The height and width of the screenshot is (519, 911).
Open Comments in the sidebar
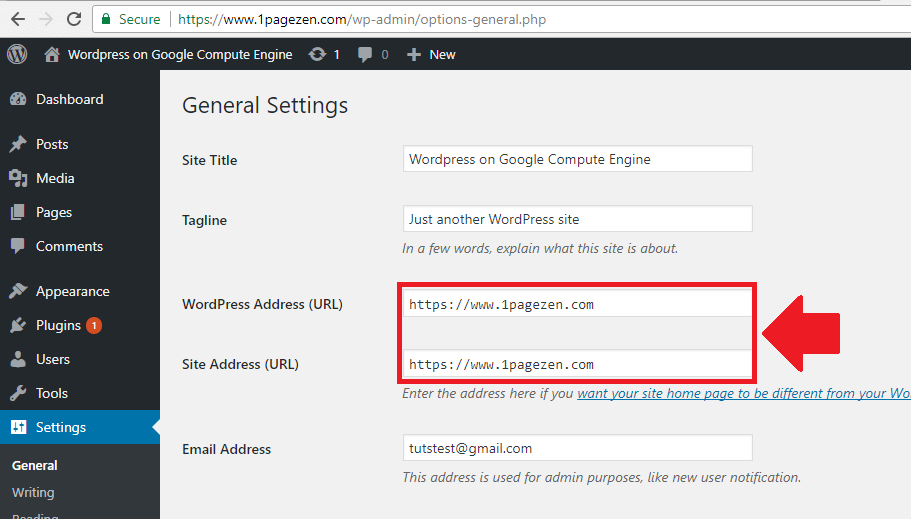(69, 246)
